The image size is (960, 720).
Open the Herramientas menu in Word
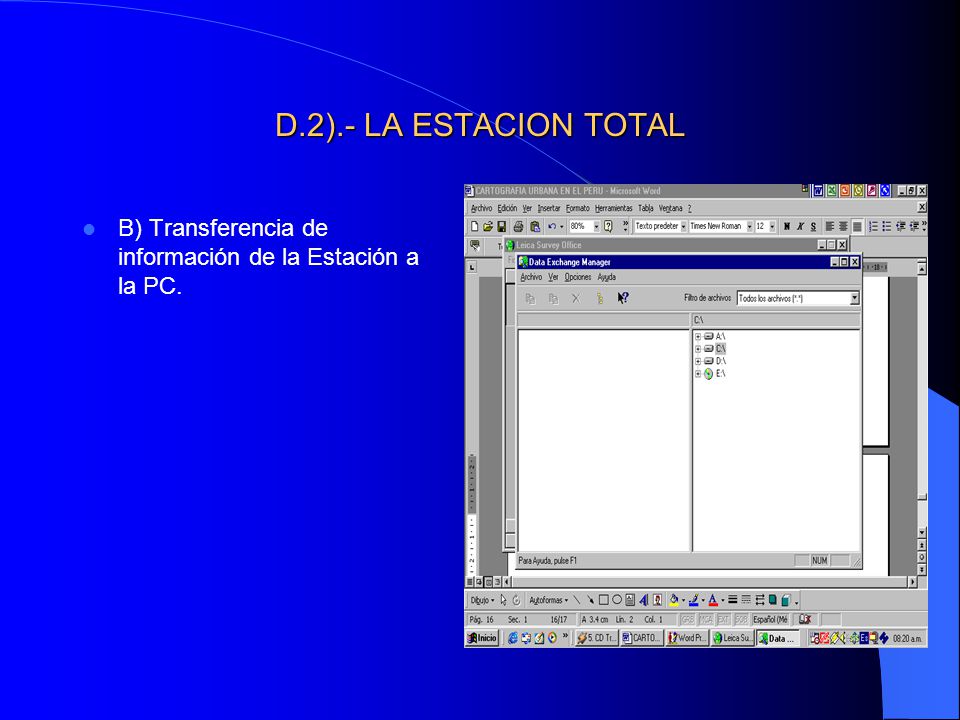coord(613,208)
